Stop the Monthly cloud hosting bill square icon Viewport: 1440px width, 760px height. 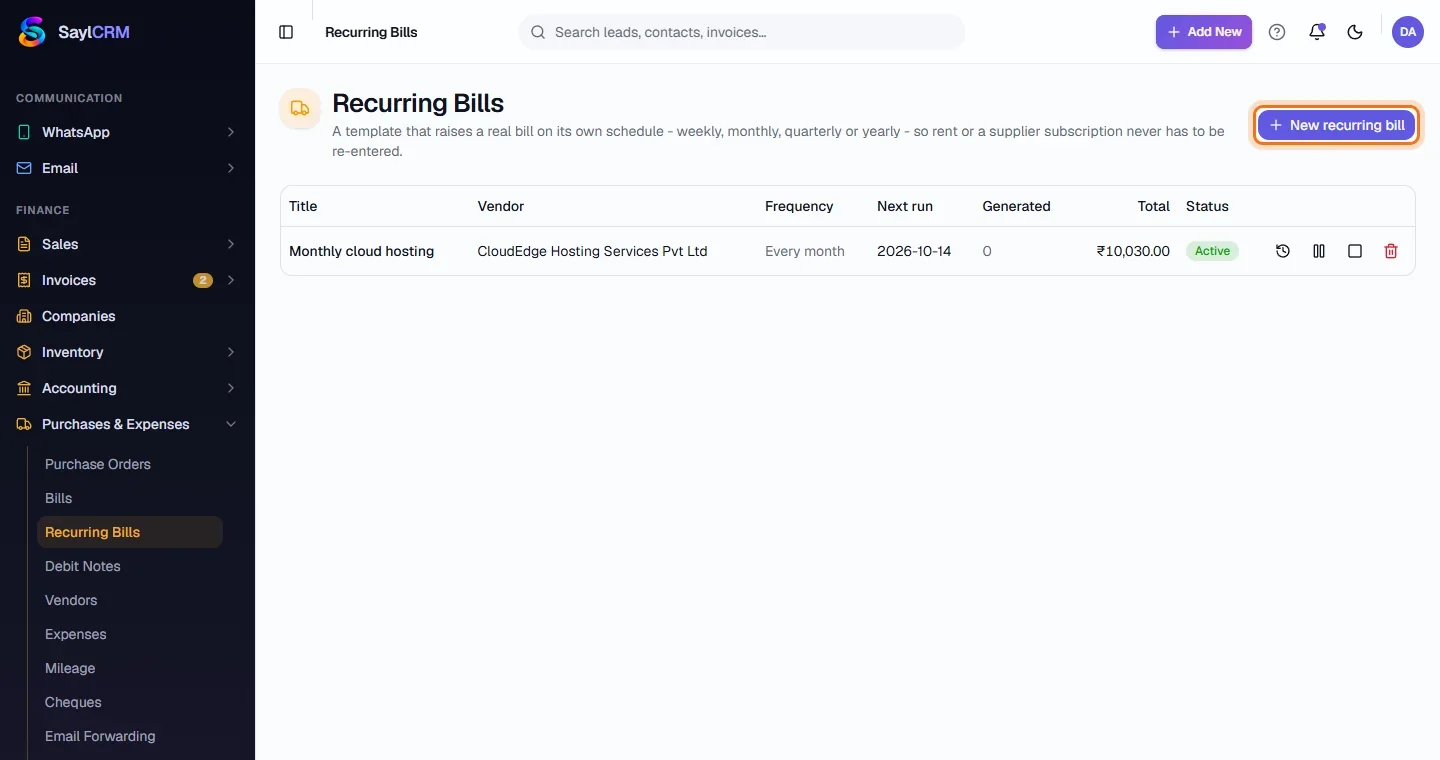(1355, 251)
